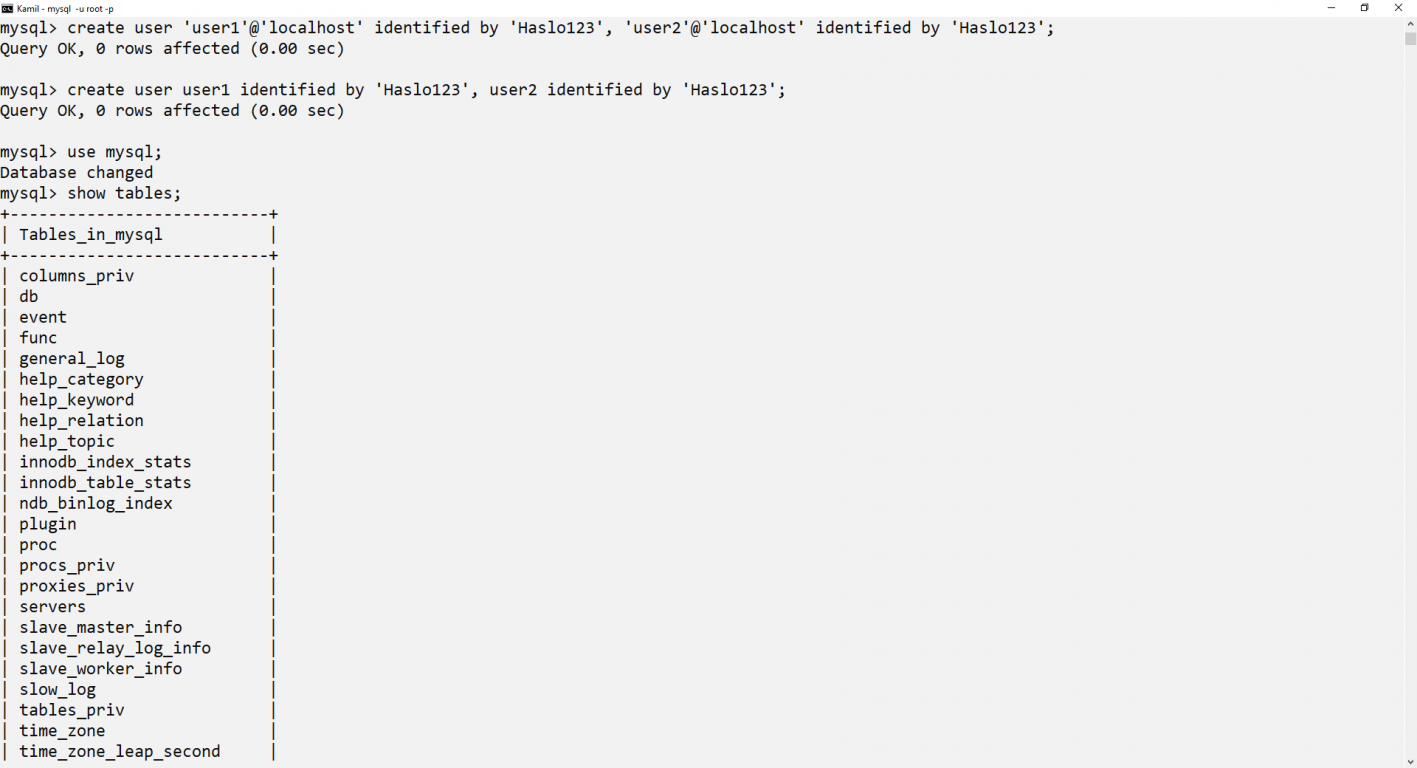The height and width of the screenshot is (768, 1417).
Task: Open the console window system menu icon
Action: (7, 8)
